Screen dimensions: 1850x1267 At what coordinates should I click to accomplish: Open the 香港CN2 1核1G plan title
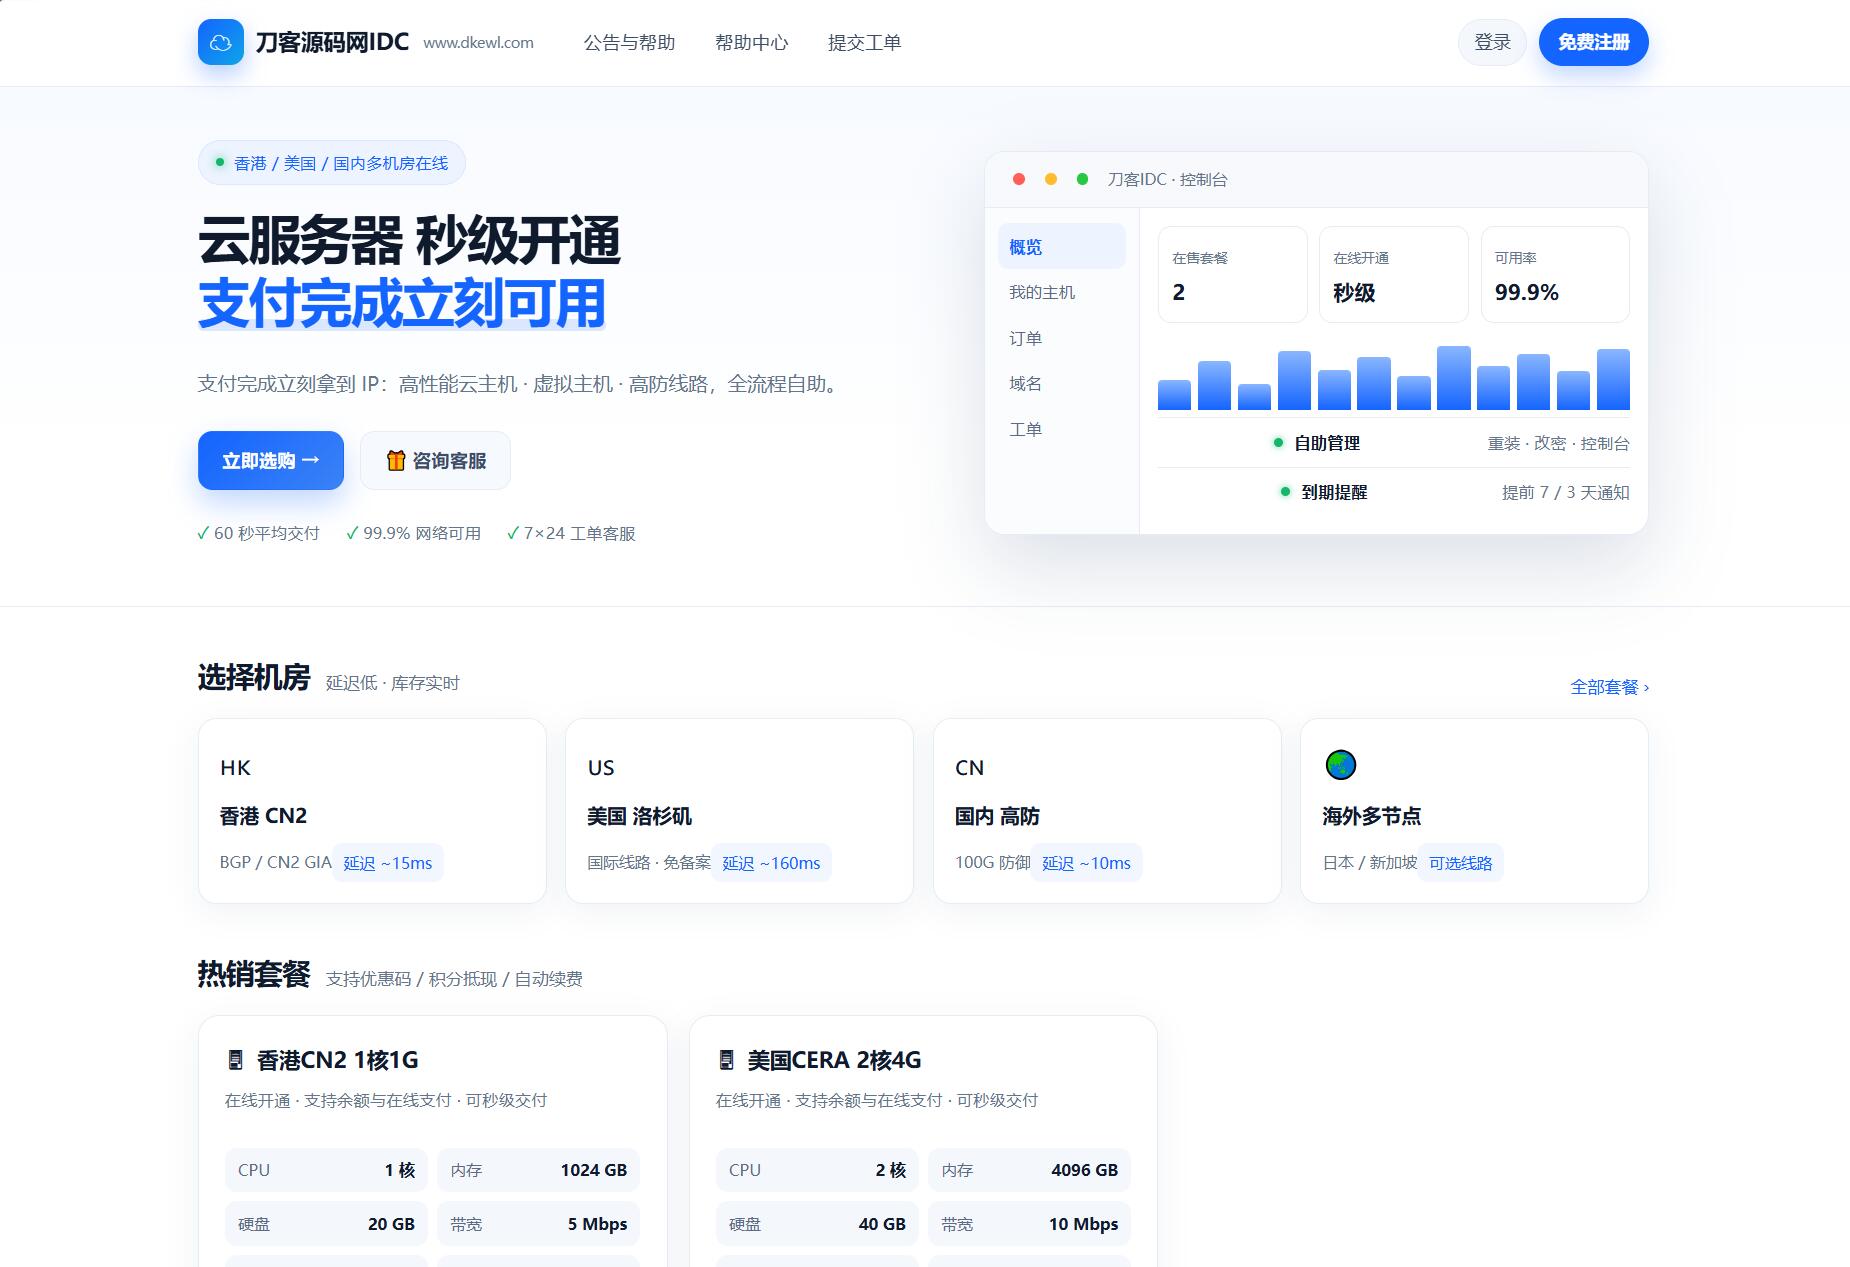click(338, 1060)
